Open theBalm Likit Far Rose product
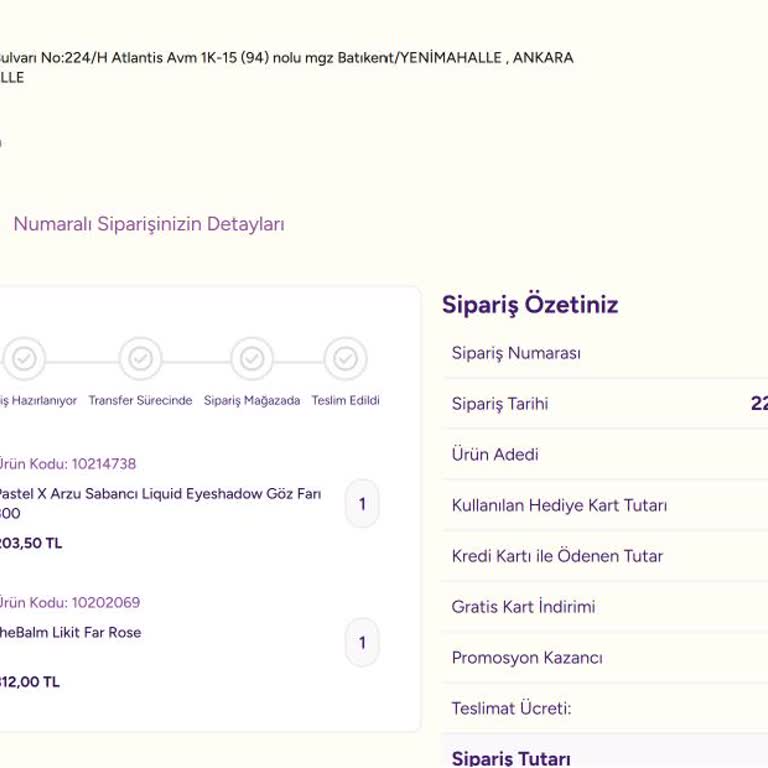Image resolution: width=768 pixels, height=768 pixels. [x=70, y=632]
